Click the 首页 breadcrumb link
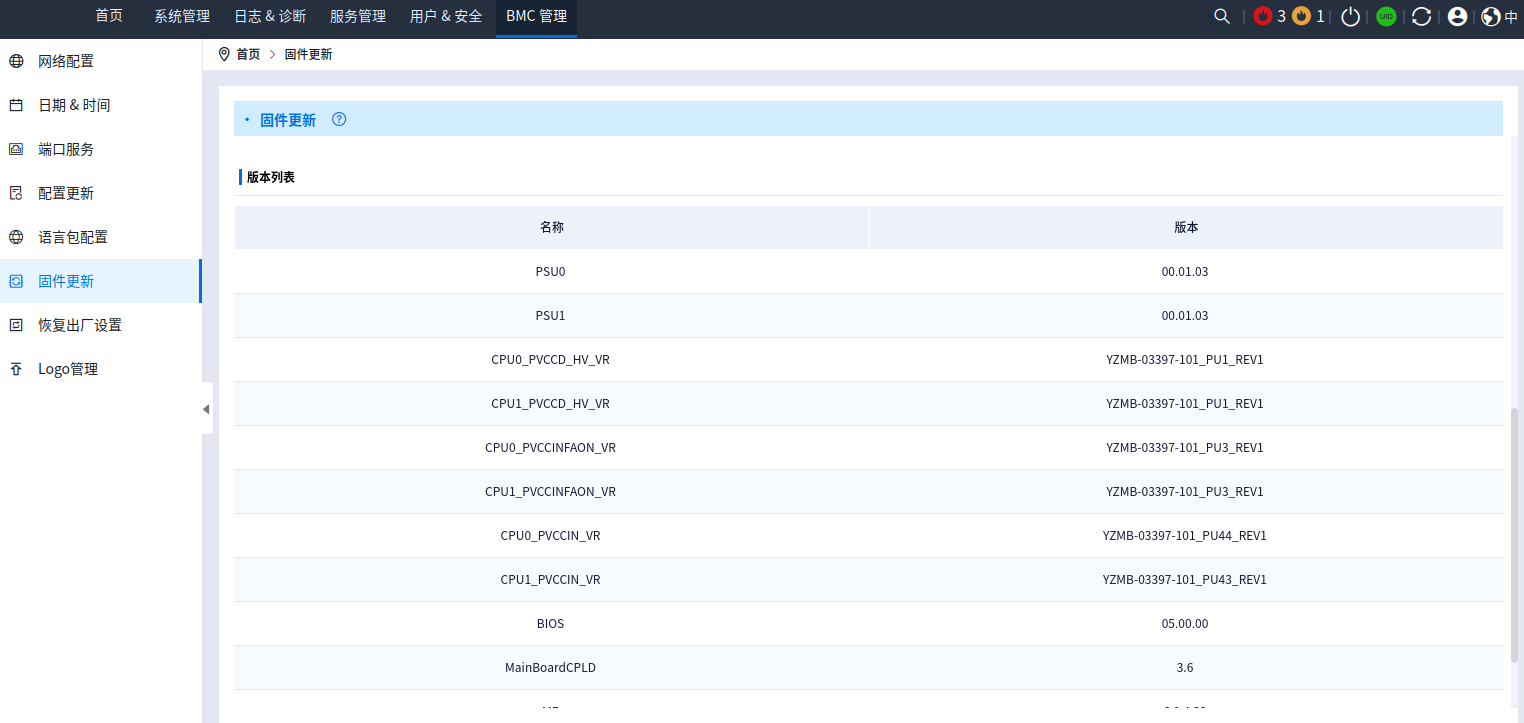 click(248, 54)
